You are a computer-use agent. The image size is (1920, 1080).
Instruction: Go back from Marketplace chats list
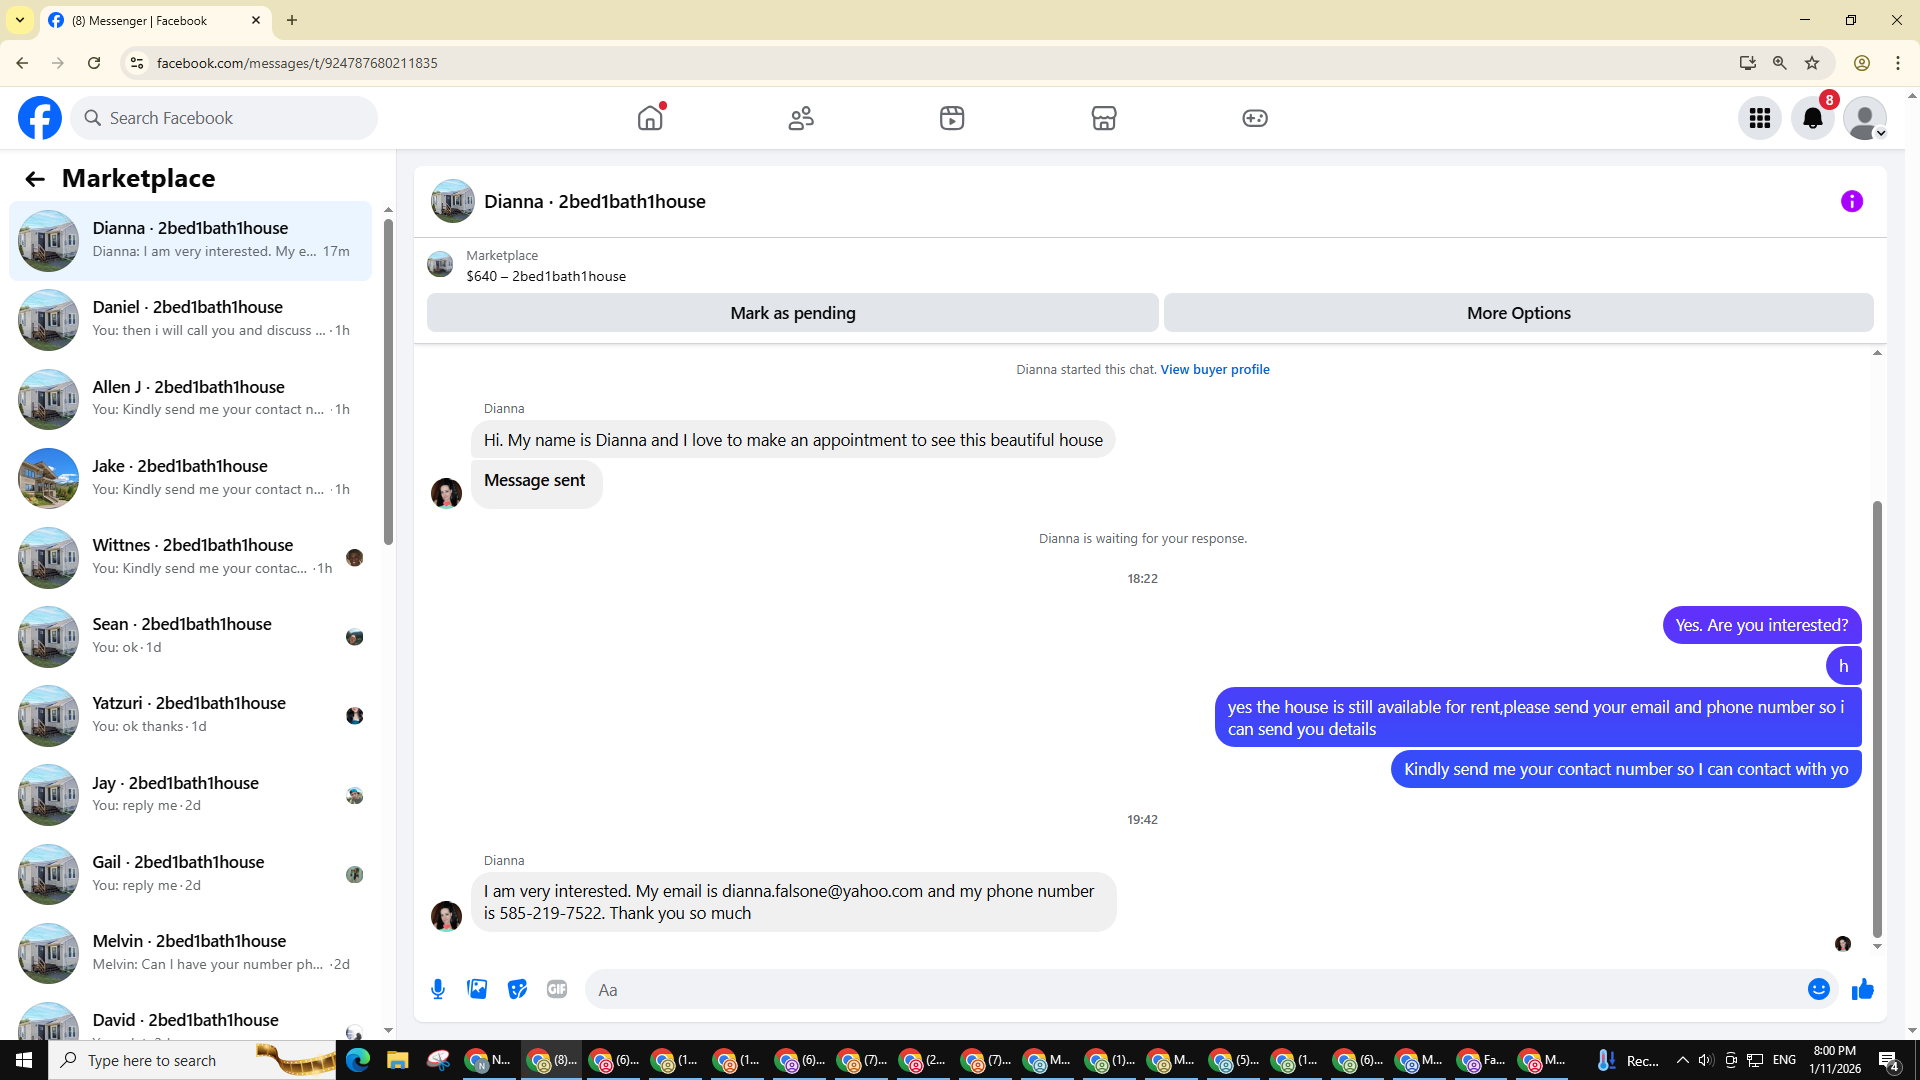pyautogui.click(x=35, y=179)
